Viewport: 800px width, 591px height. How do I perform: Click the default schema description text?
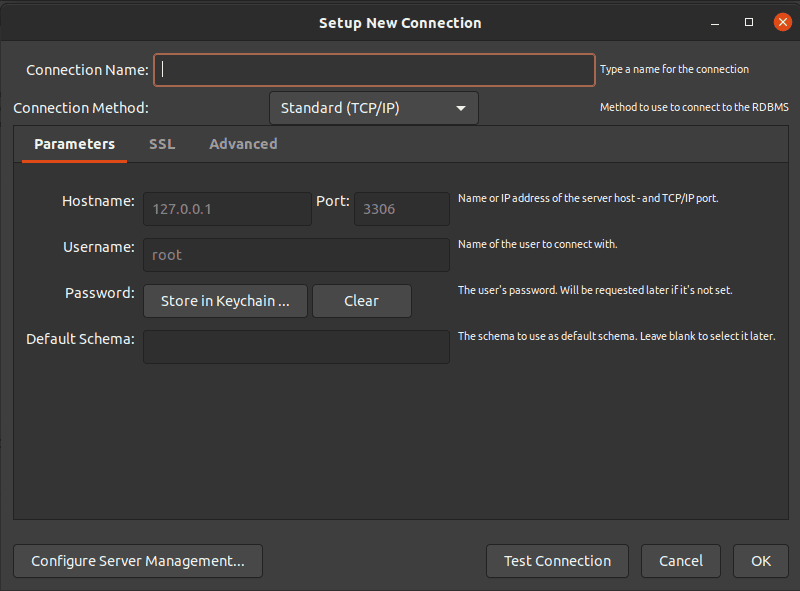click(x=616, y=336)
